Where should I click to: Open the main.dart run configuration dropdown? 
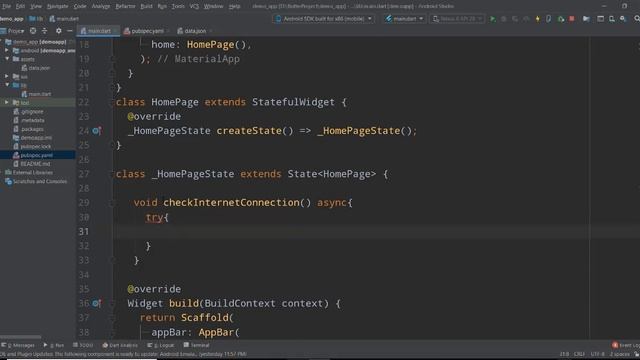(404, 19)
